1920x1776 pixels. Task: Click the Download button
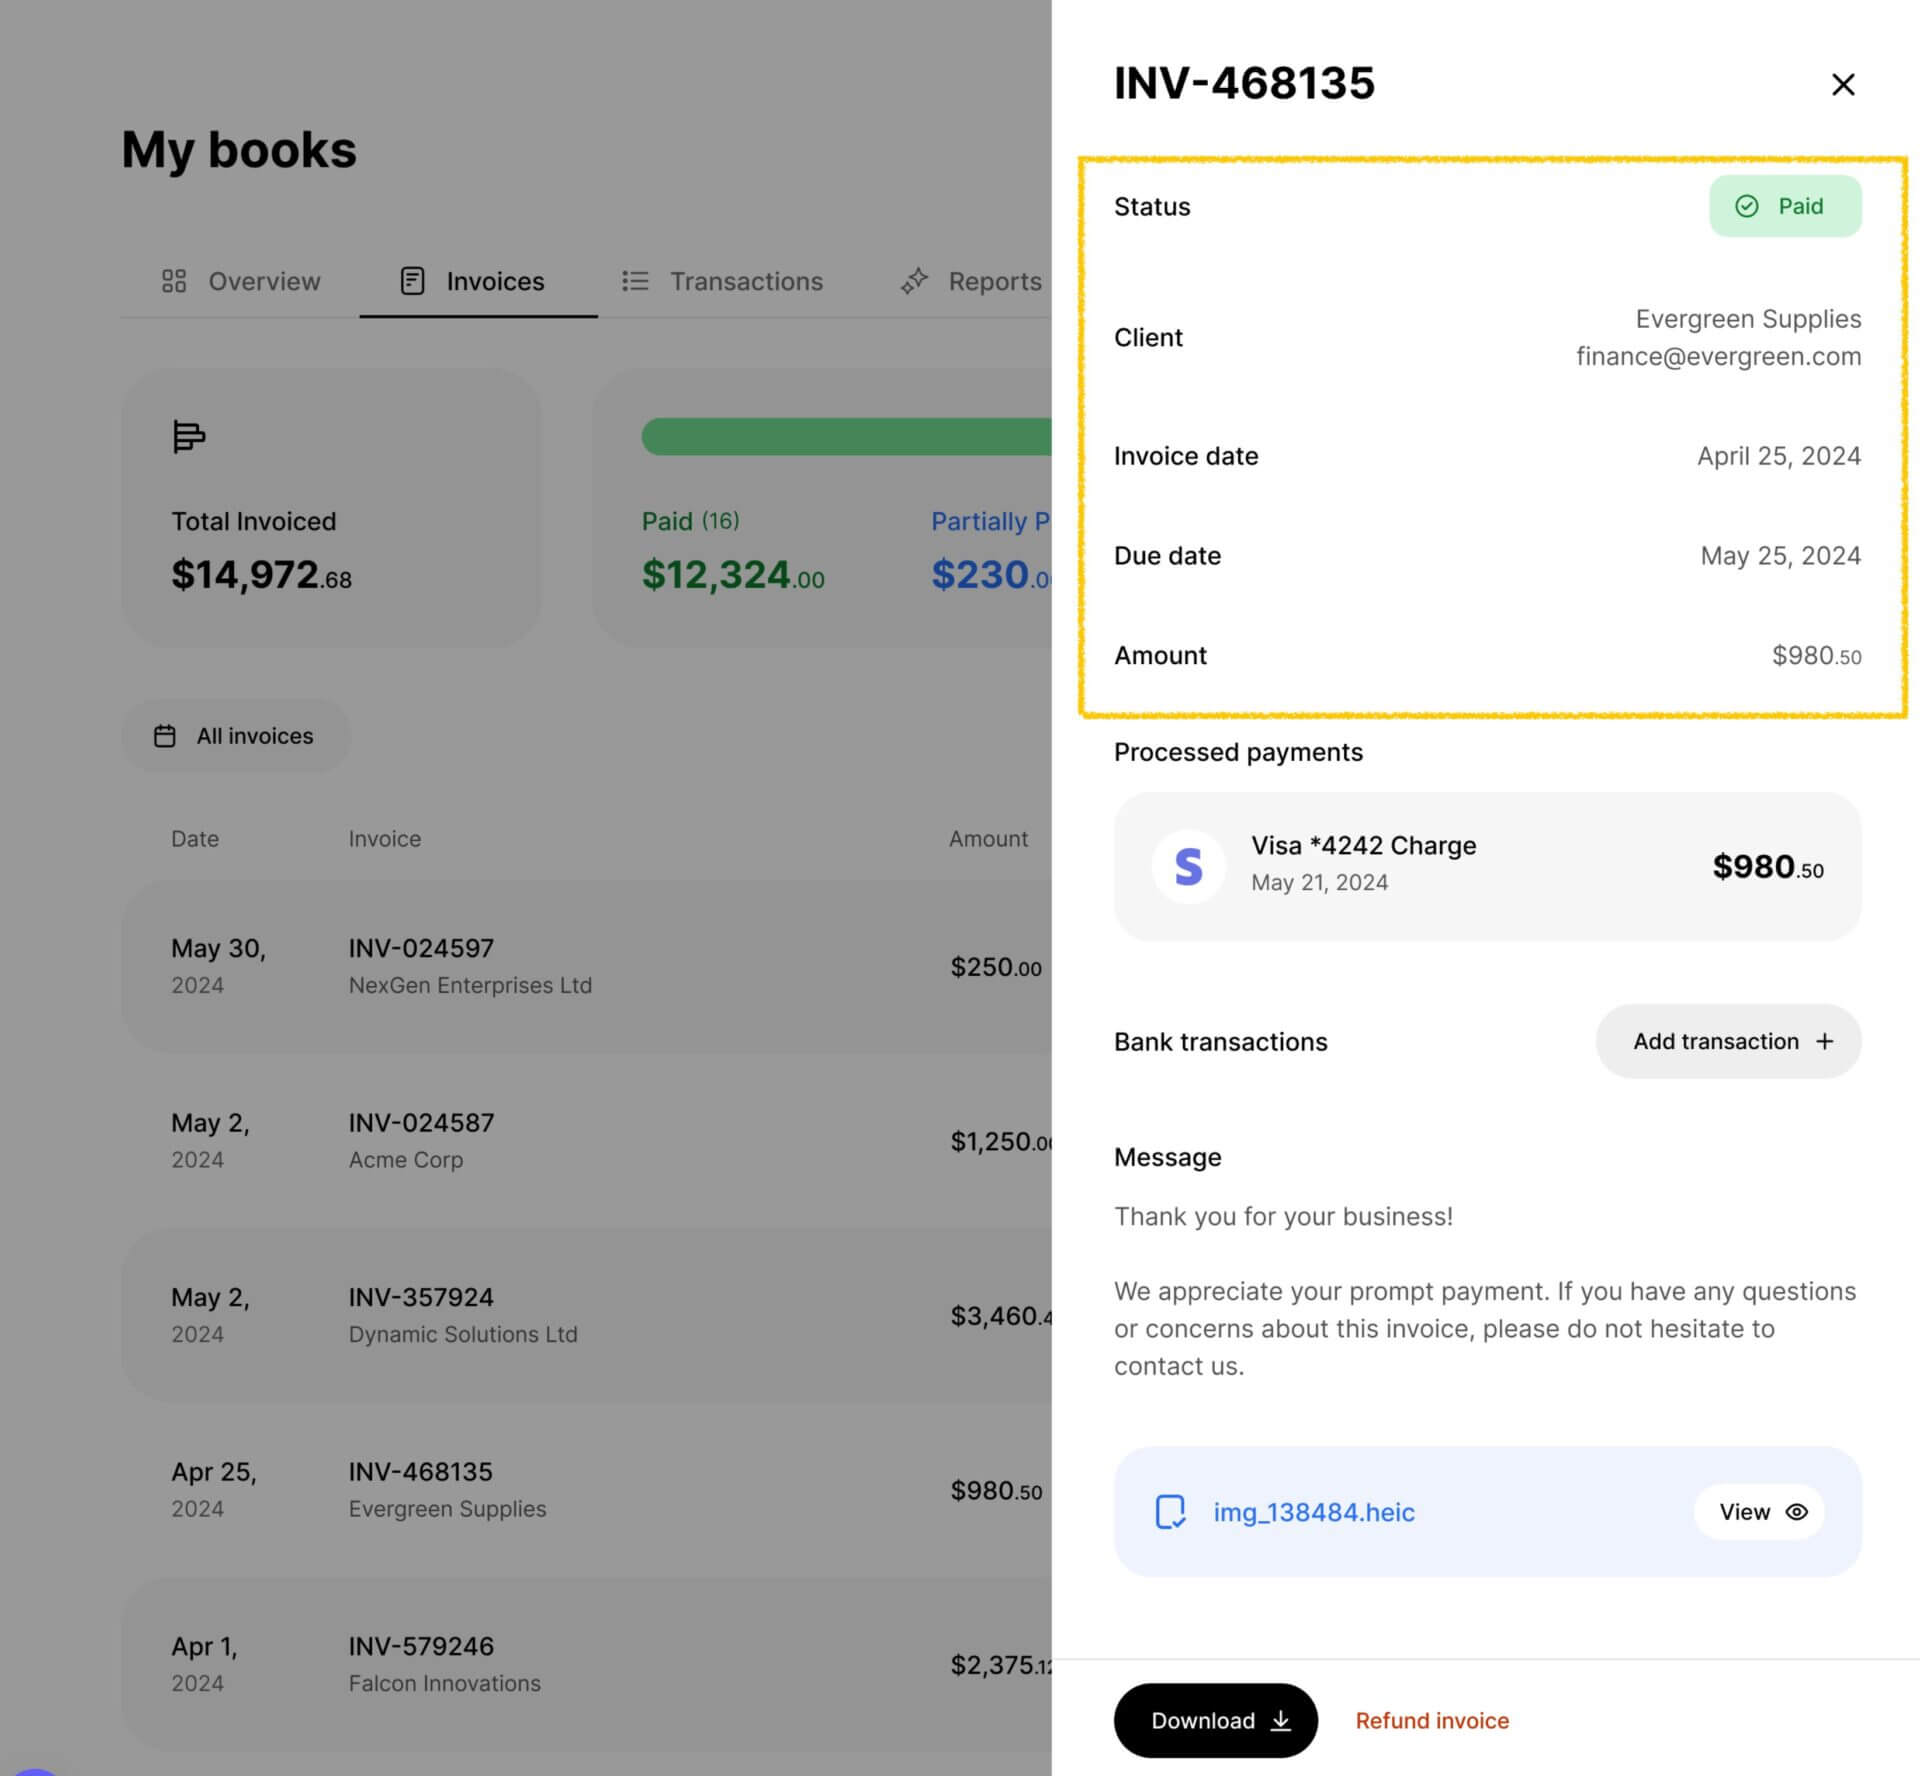[1215, 1720]
